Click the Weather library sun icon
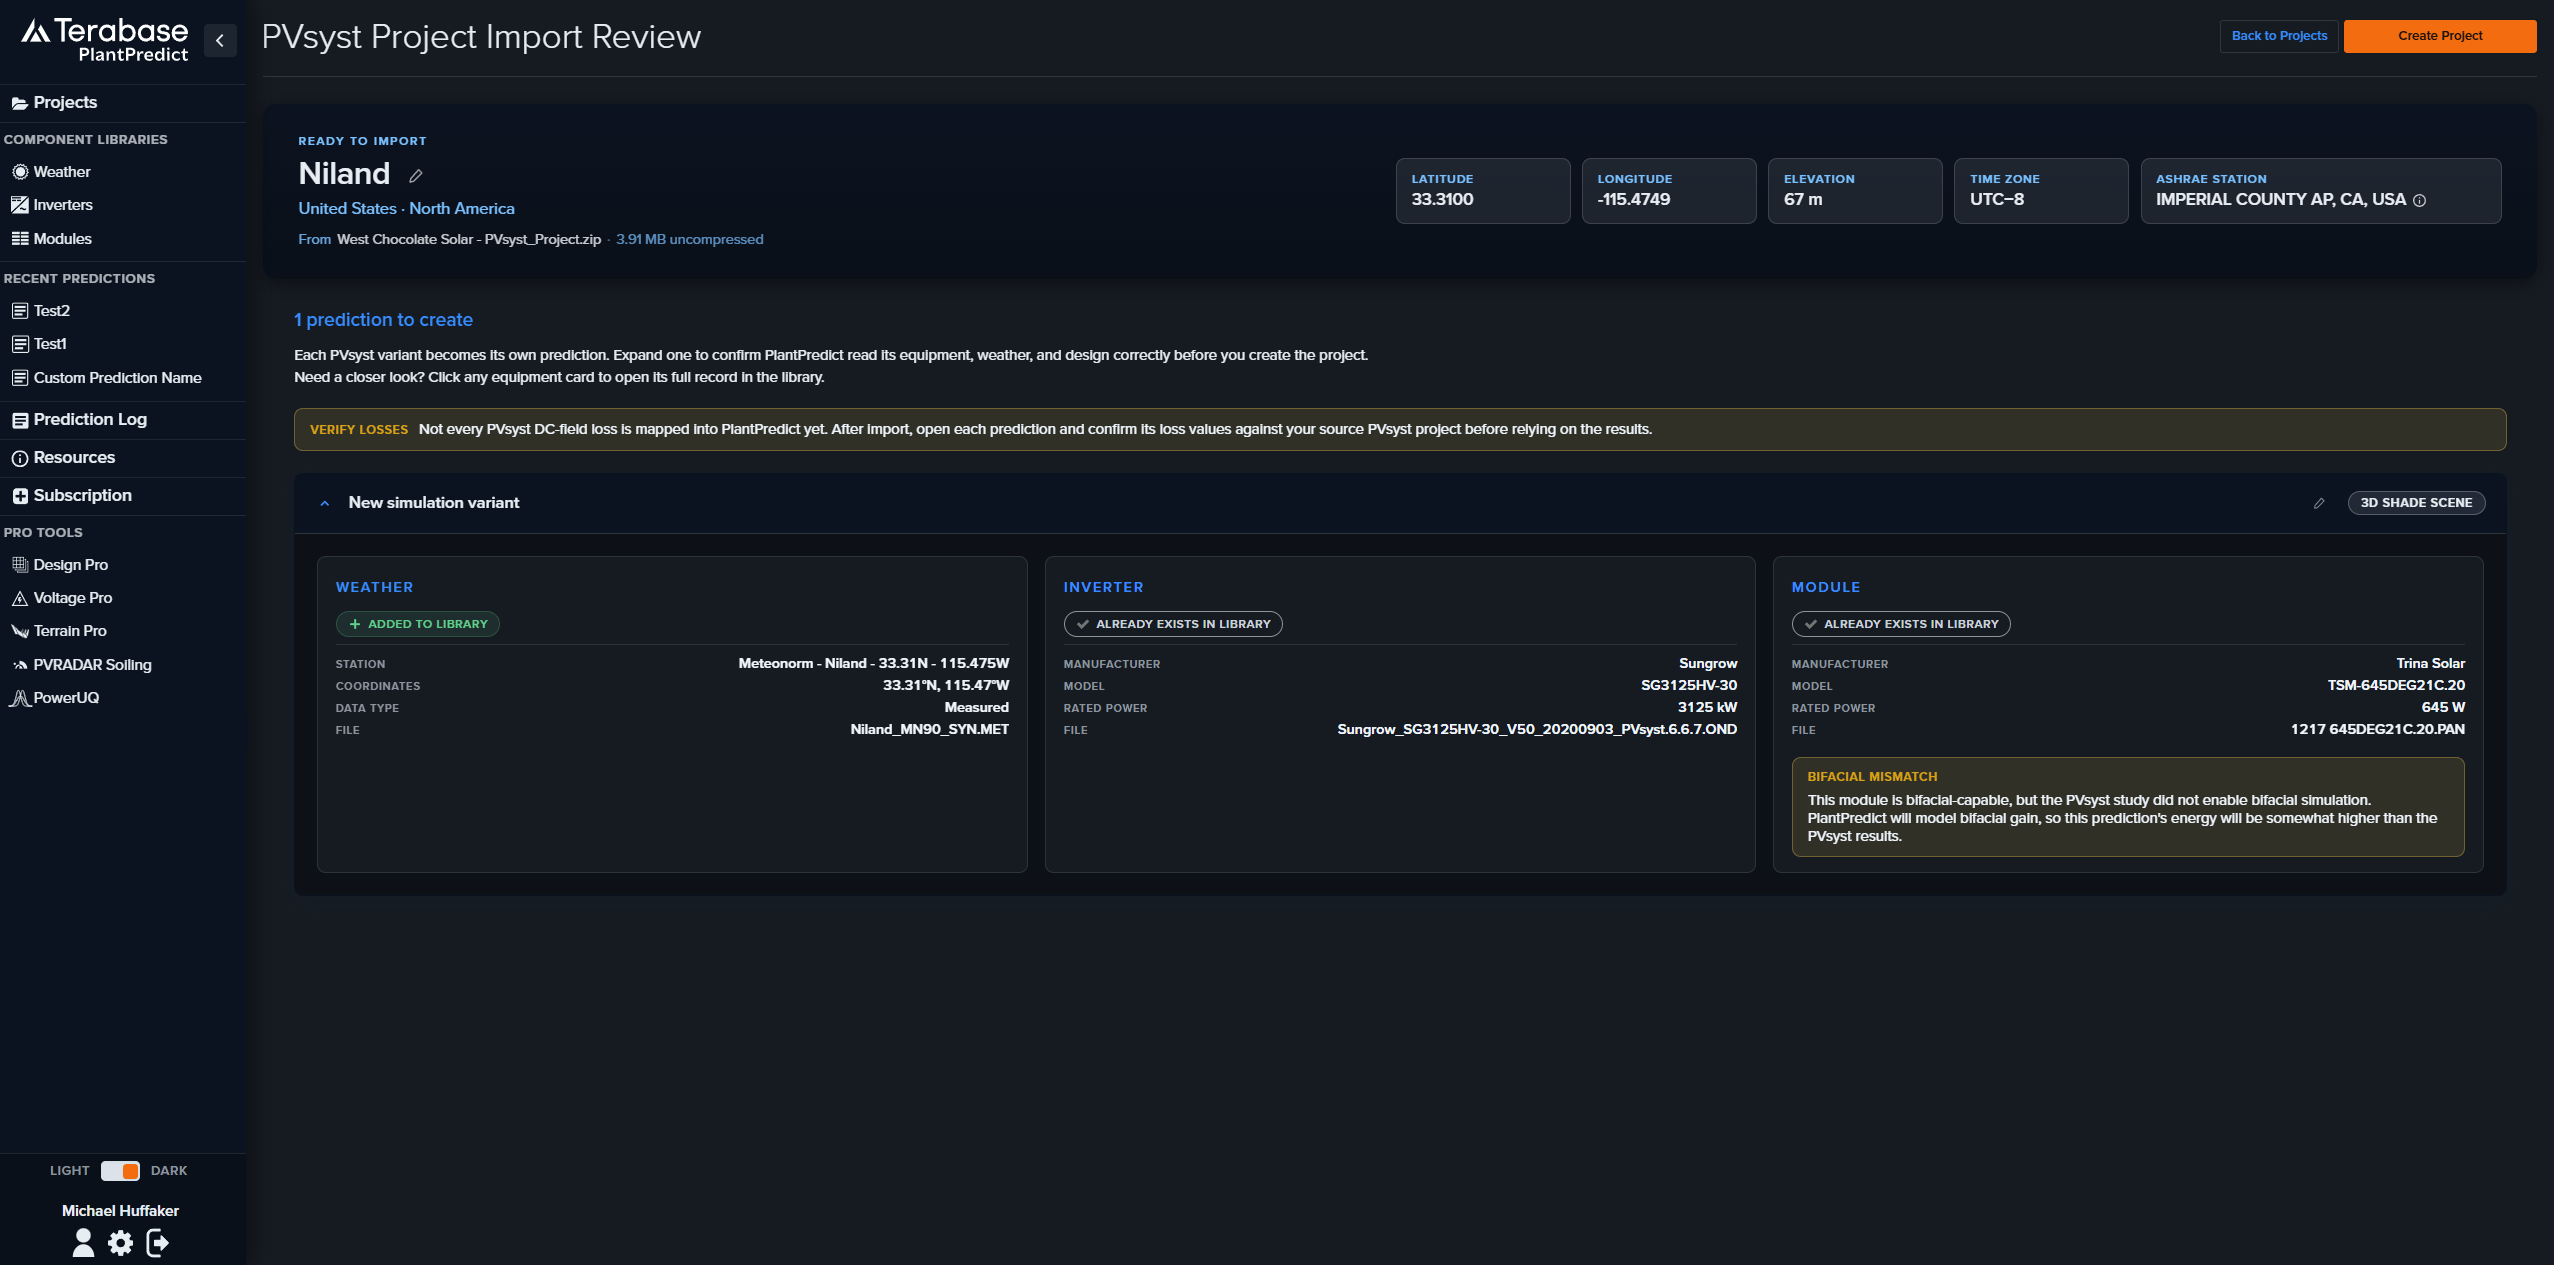 [20, 172]
